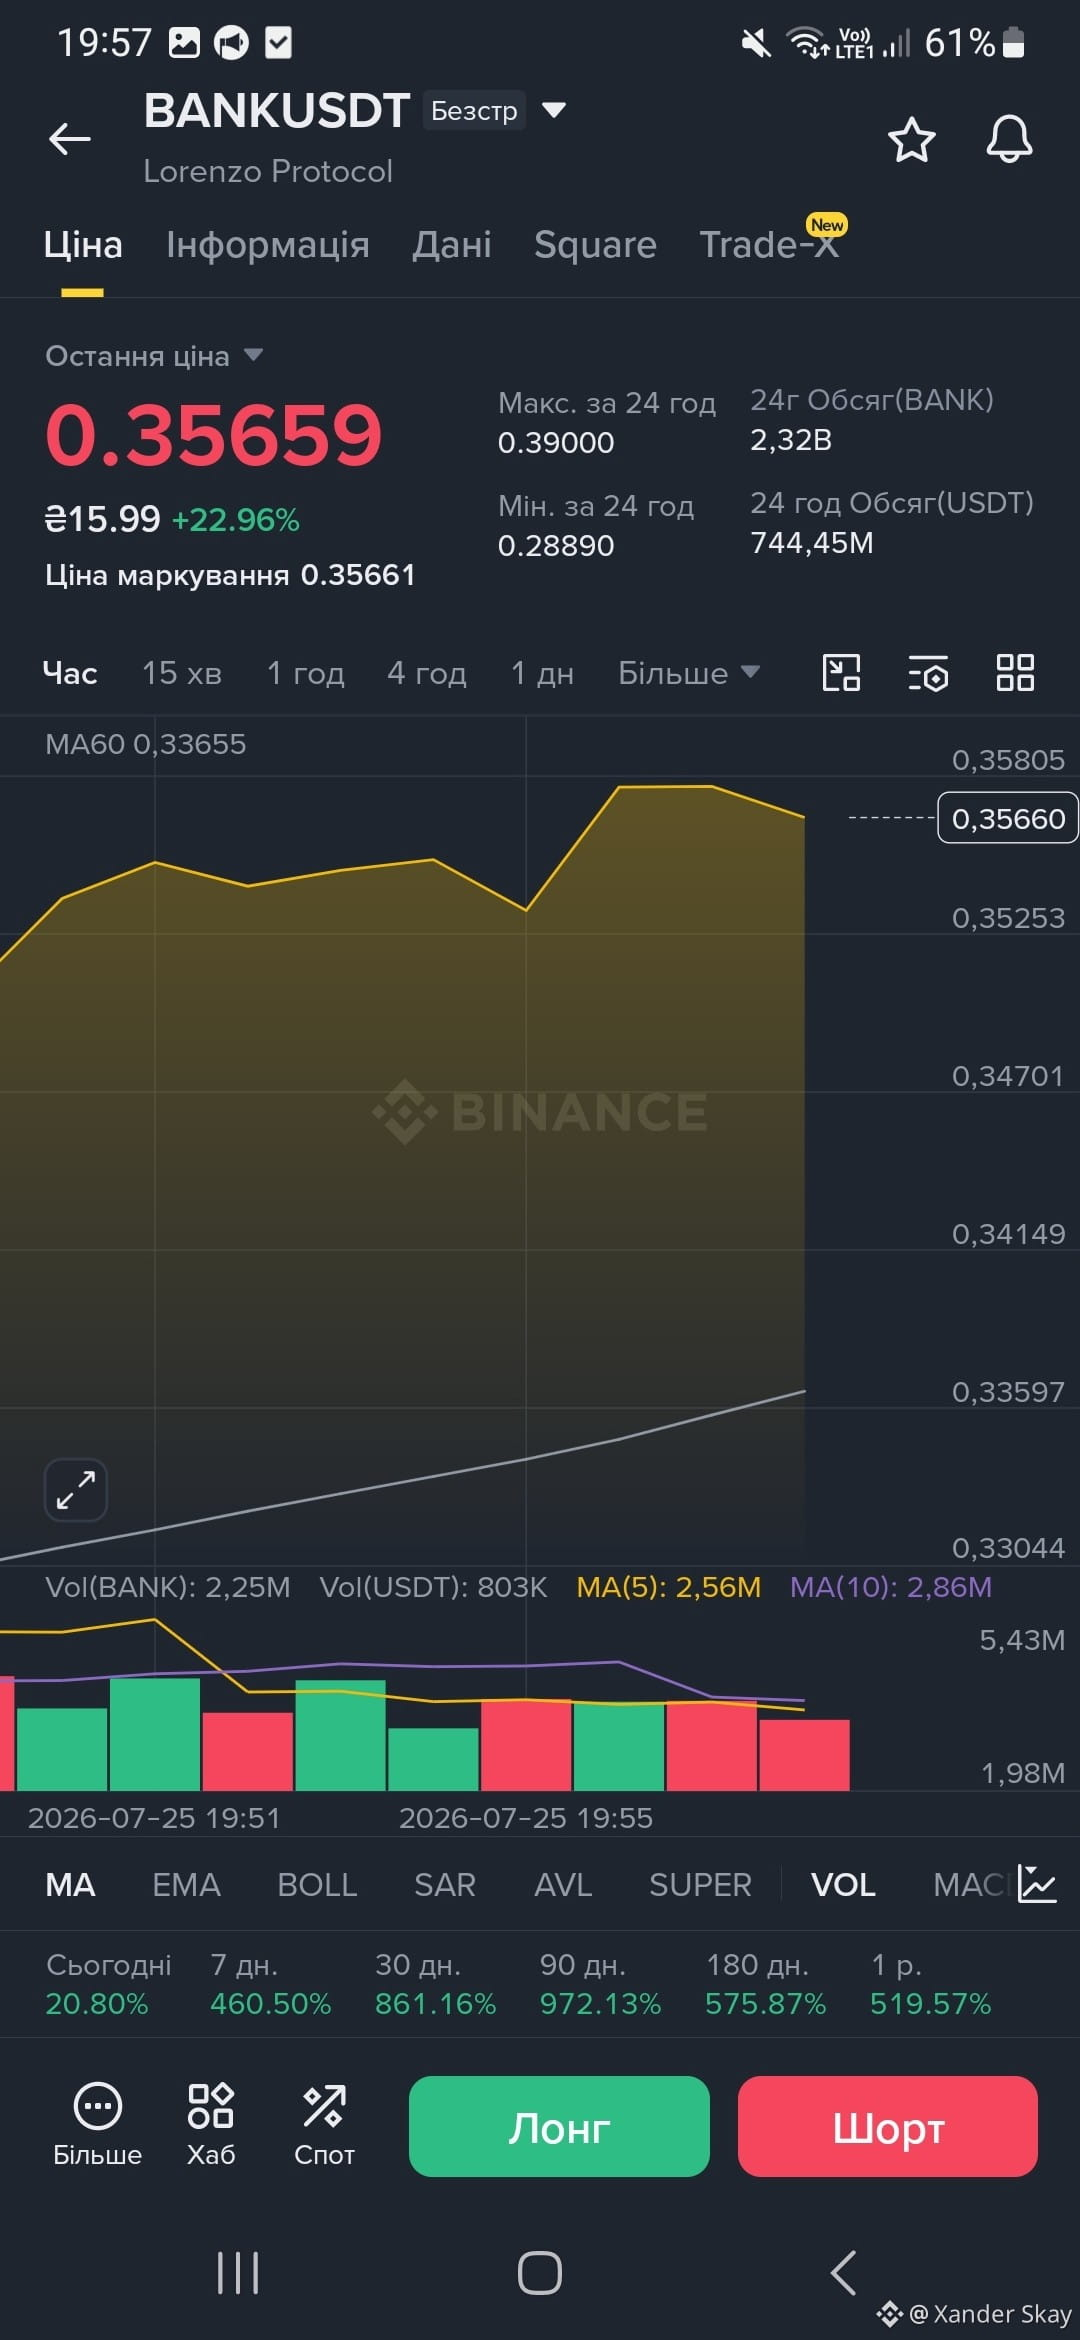
Task: Tap the green Лонг button
Action: point(559,2126)
